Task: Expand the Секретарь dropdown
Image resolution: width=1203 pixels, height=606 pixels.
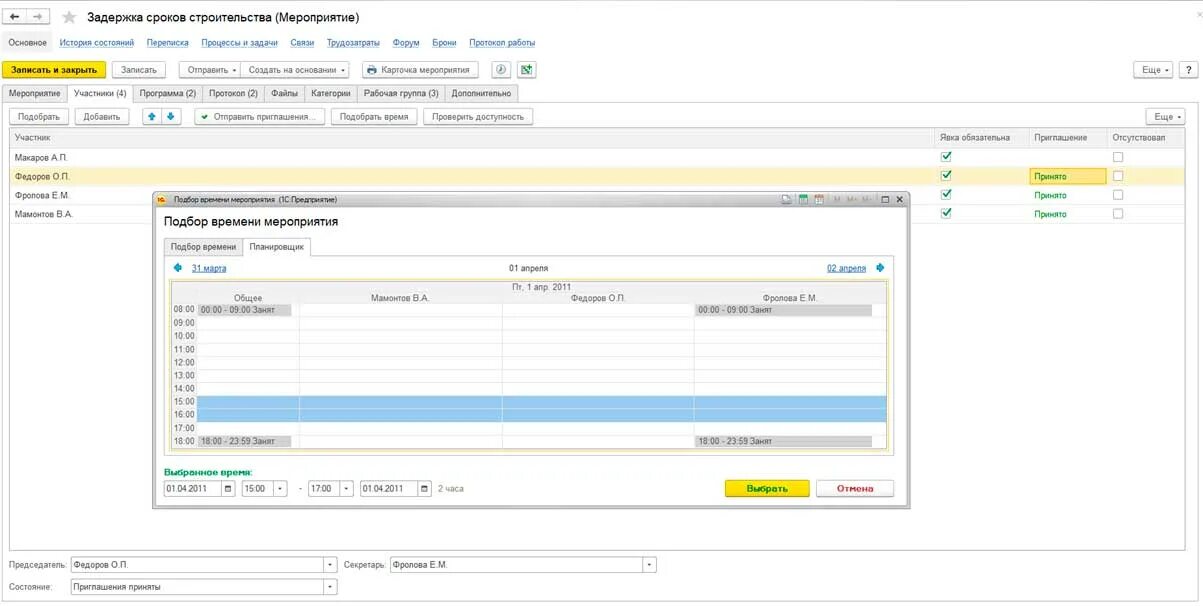Action: pyautogui.click(x=650, y=565)
